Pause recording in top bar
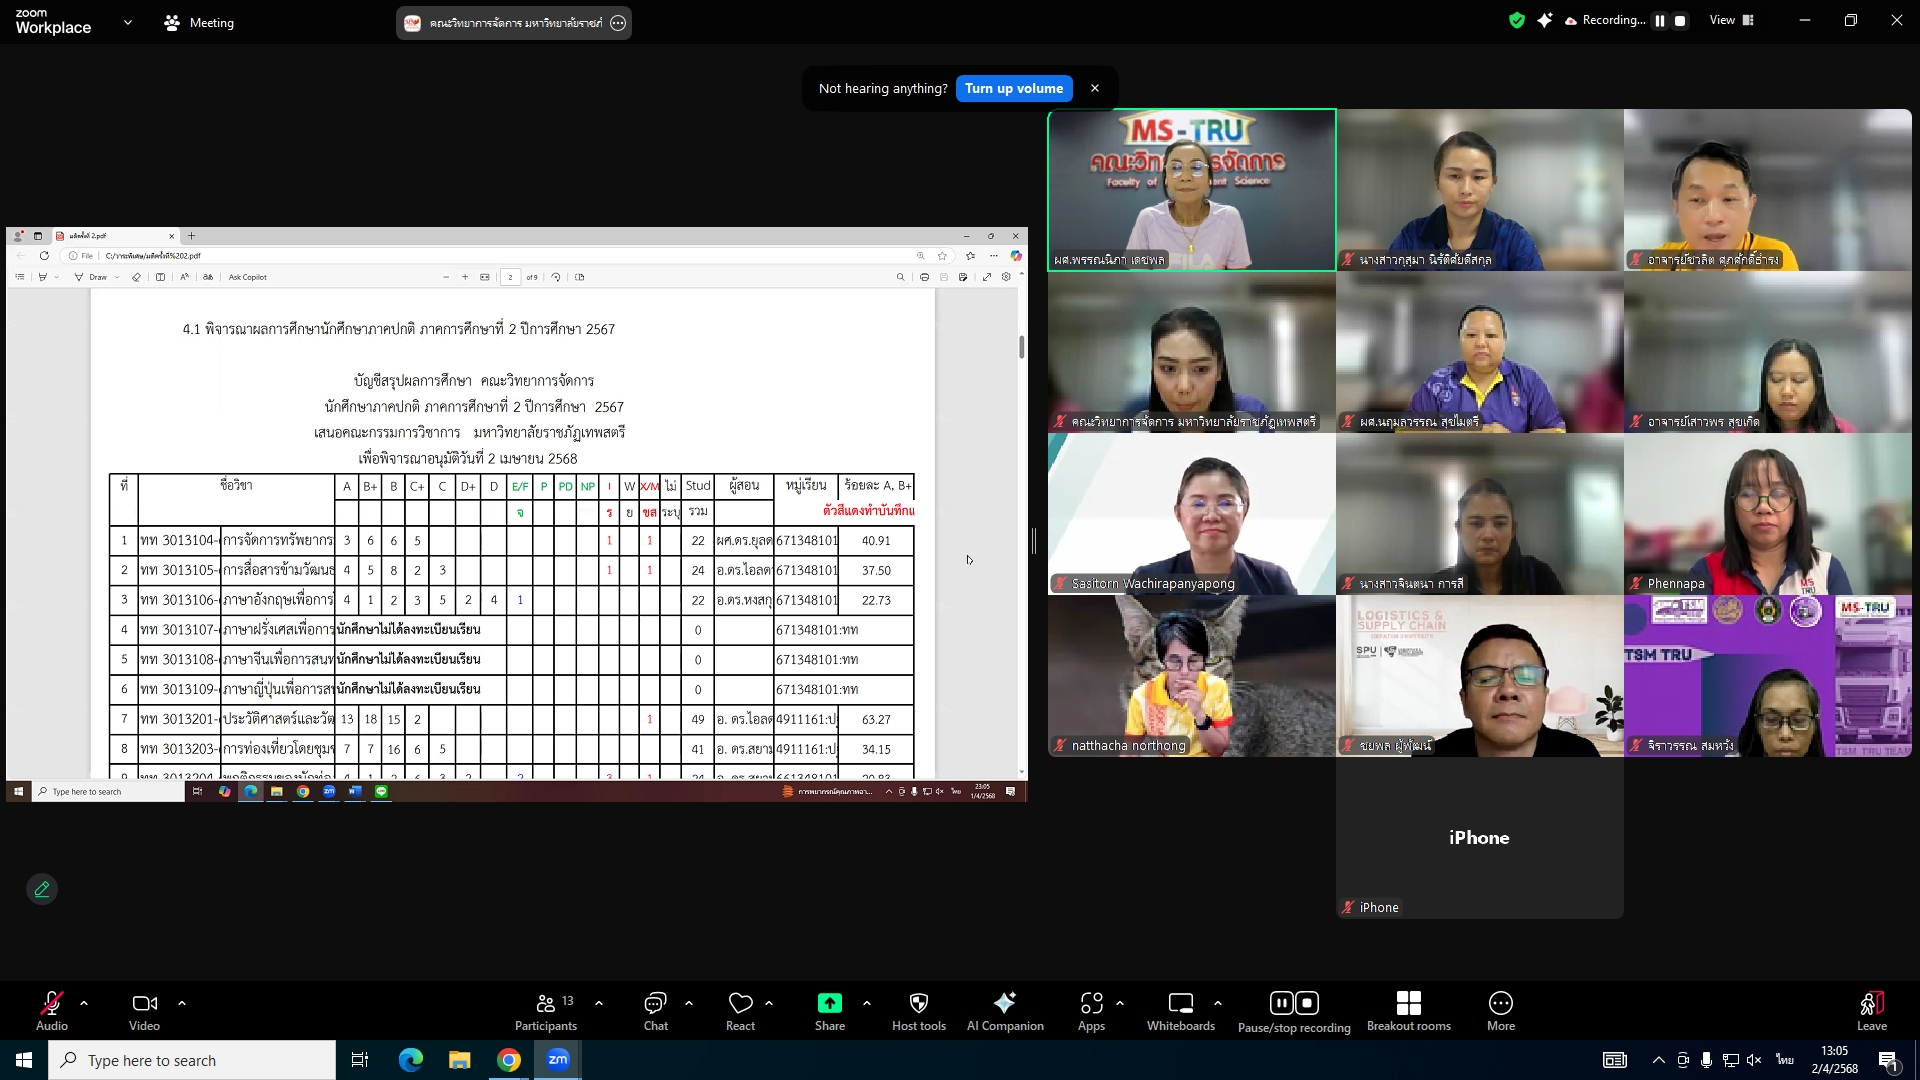This screenshot has height=1080, width=1920. (x=1660, y=21)
